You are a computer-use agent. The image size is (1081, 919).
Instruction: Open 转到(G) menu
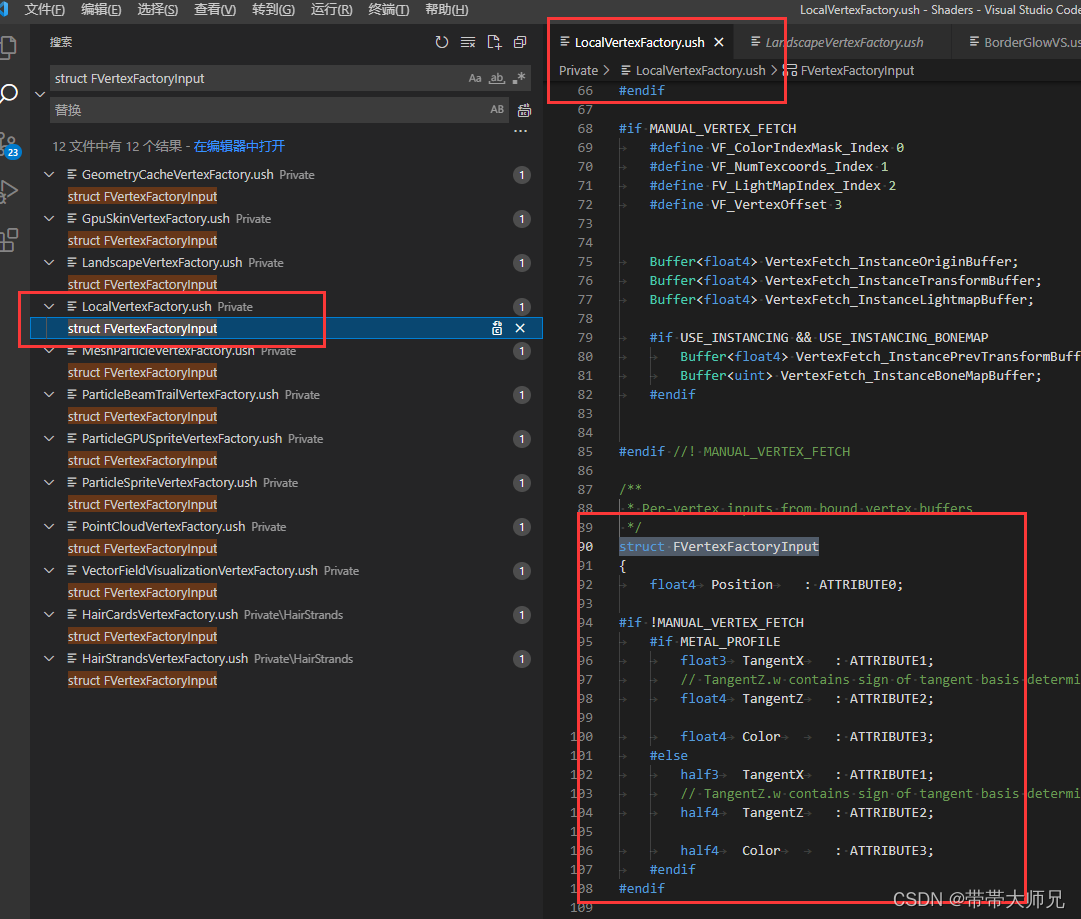tap(273, 10)
